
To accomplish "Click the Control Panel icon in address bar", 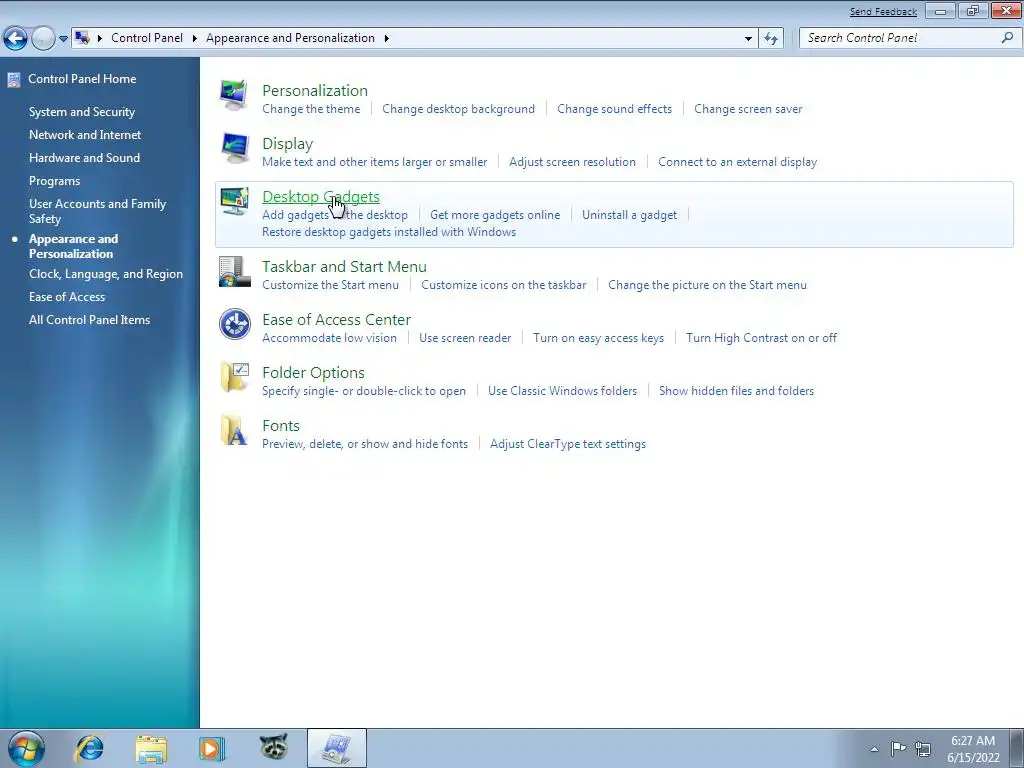I will pyautogui.click(x=82, y=38).
